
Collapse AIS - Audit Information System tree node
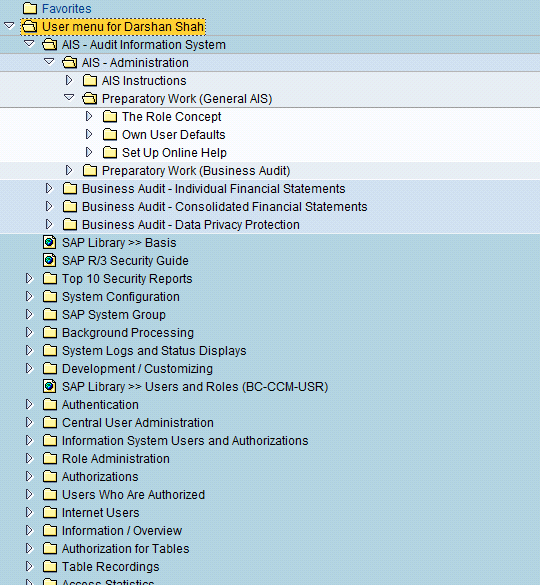[x=29, y=44]
